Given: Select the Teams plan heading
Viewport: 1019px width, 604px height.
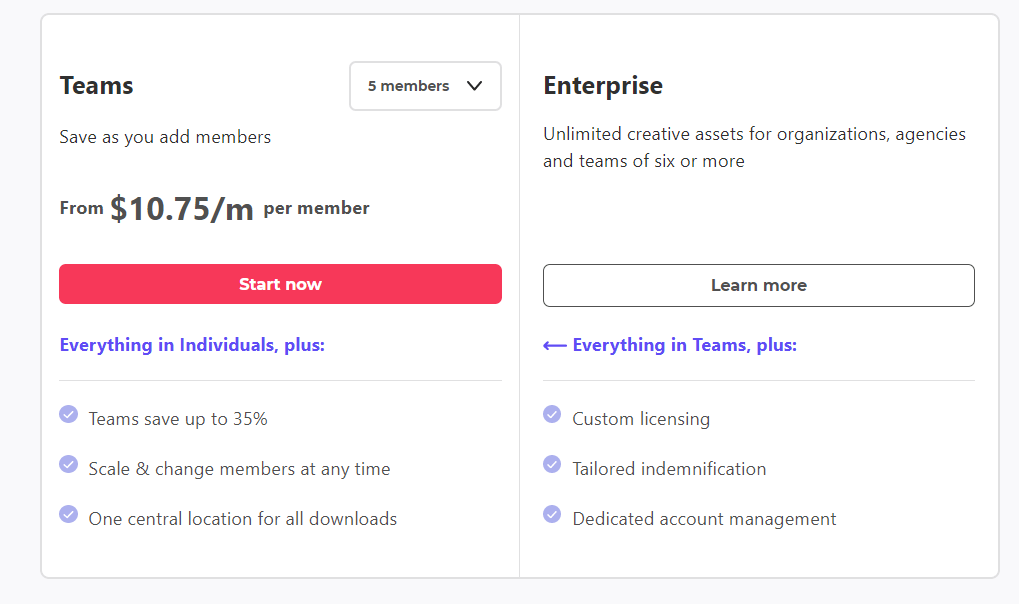Looking at the screenshot, I should click(96, 86).
